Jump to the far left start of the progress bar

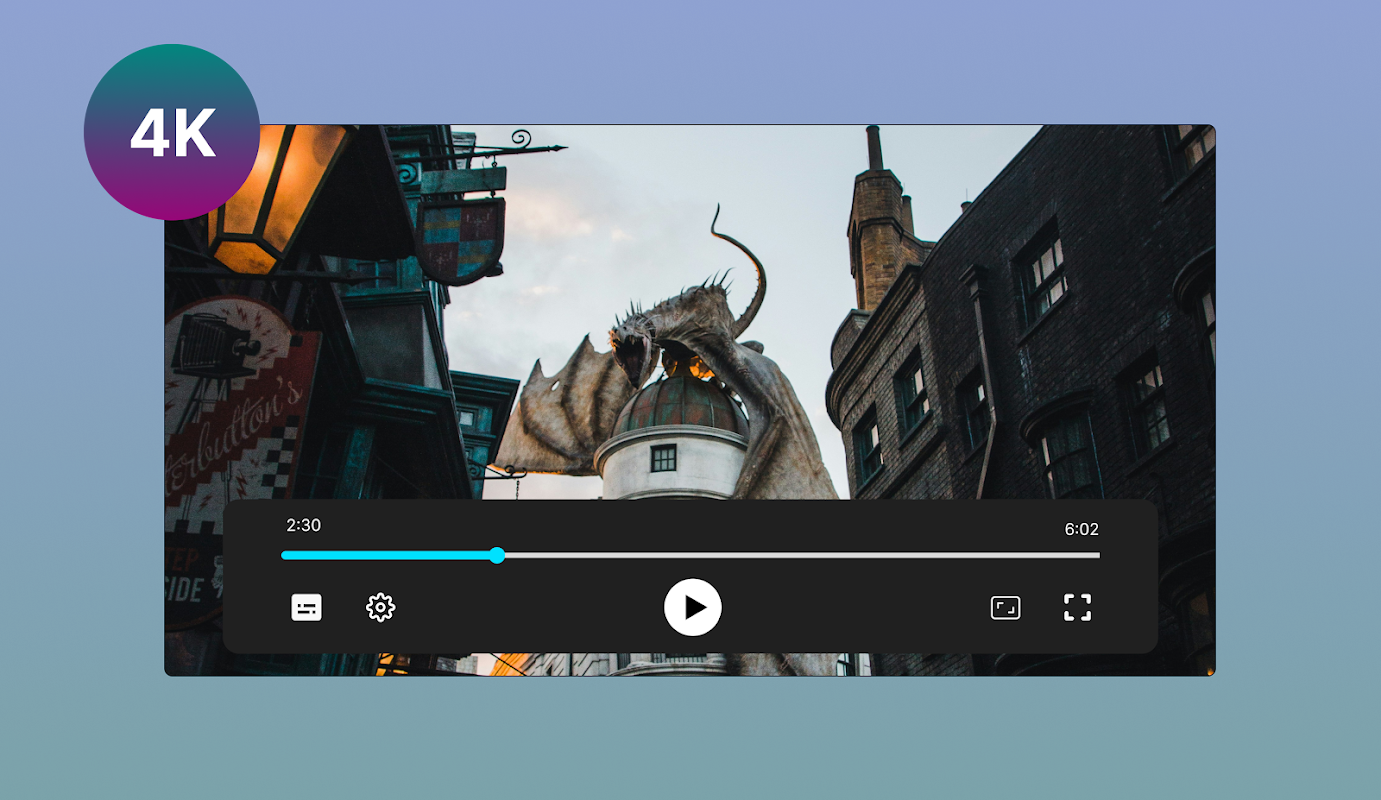click(x=284, y=555)
